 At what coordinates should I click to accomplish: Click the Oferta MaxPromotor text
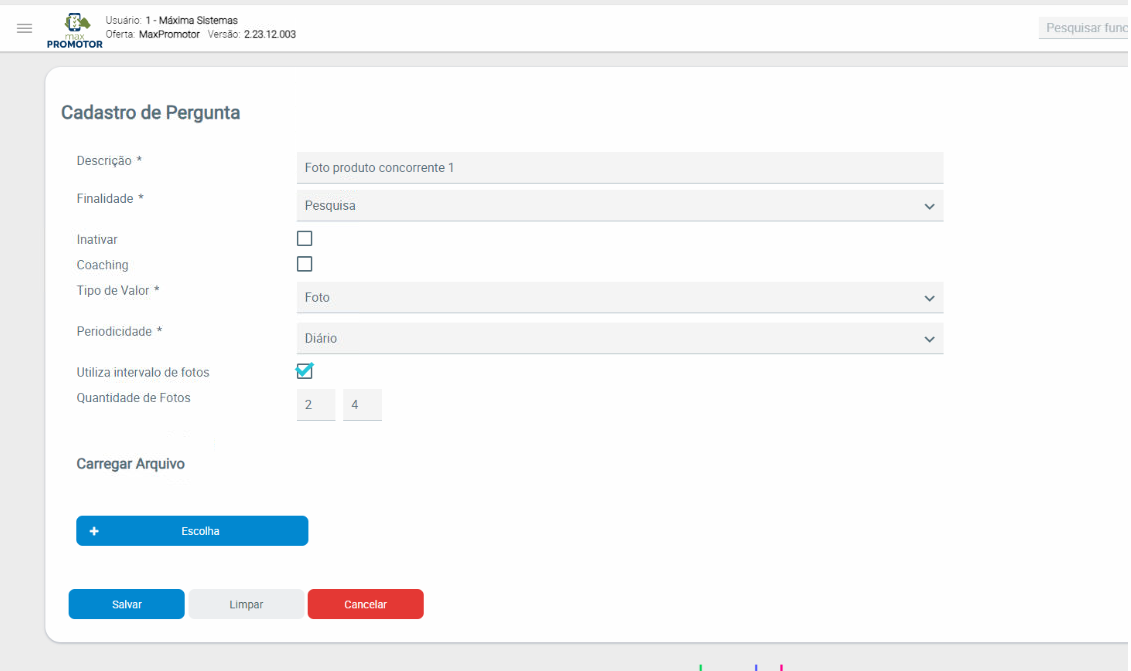pyautogui.click(x=152, y=34)
